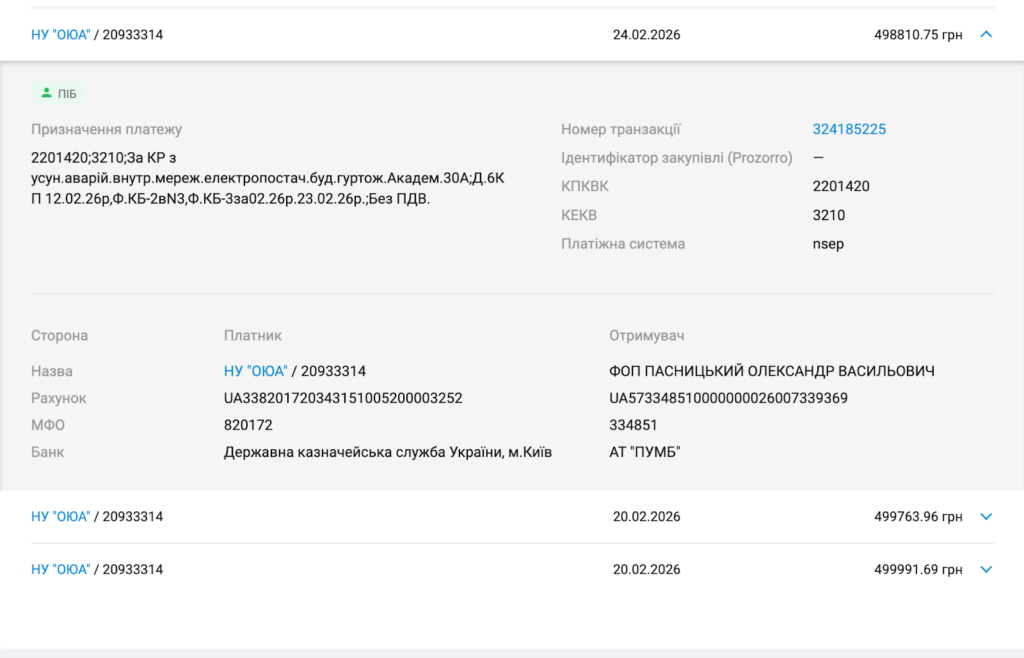Click the 499991.69 грн amount
This screenshot has width=1024, height=658.
click(917, 570)
